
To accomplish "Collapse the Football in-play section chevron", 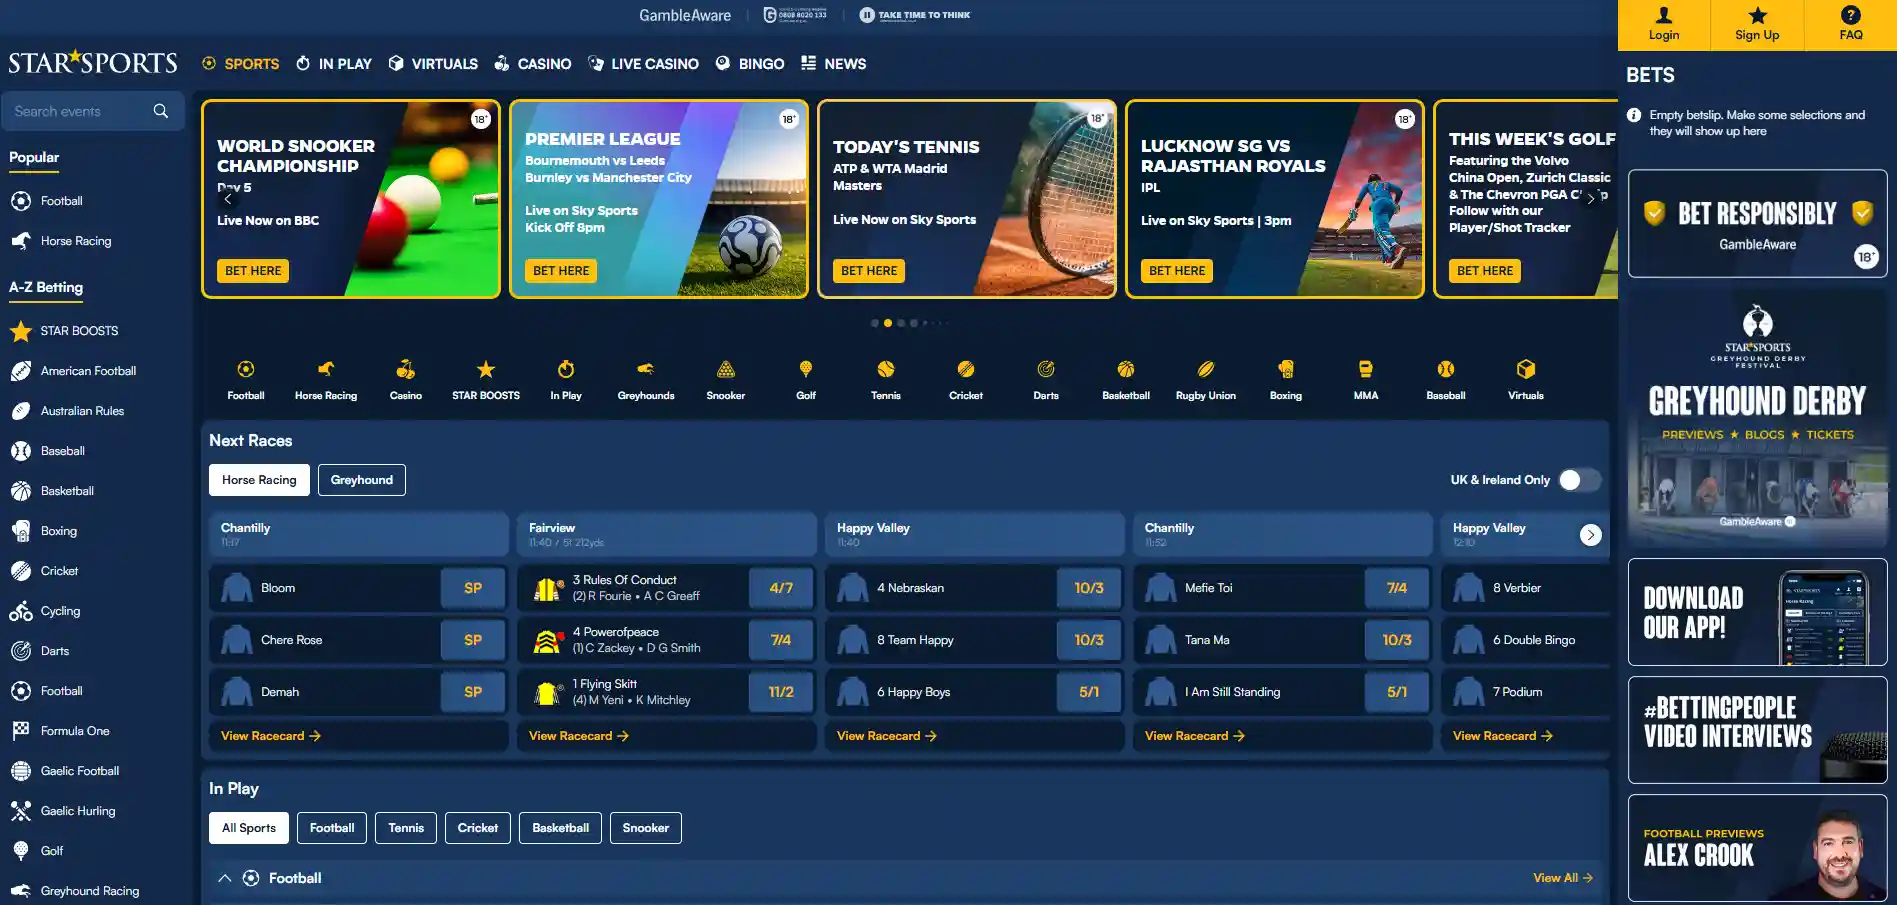I will coord(225,878).
